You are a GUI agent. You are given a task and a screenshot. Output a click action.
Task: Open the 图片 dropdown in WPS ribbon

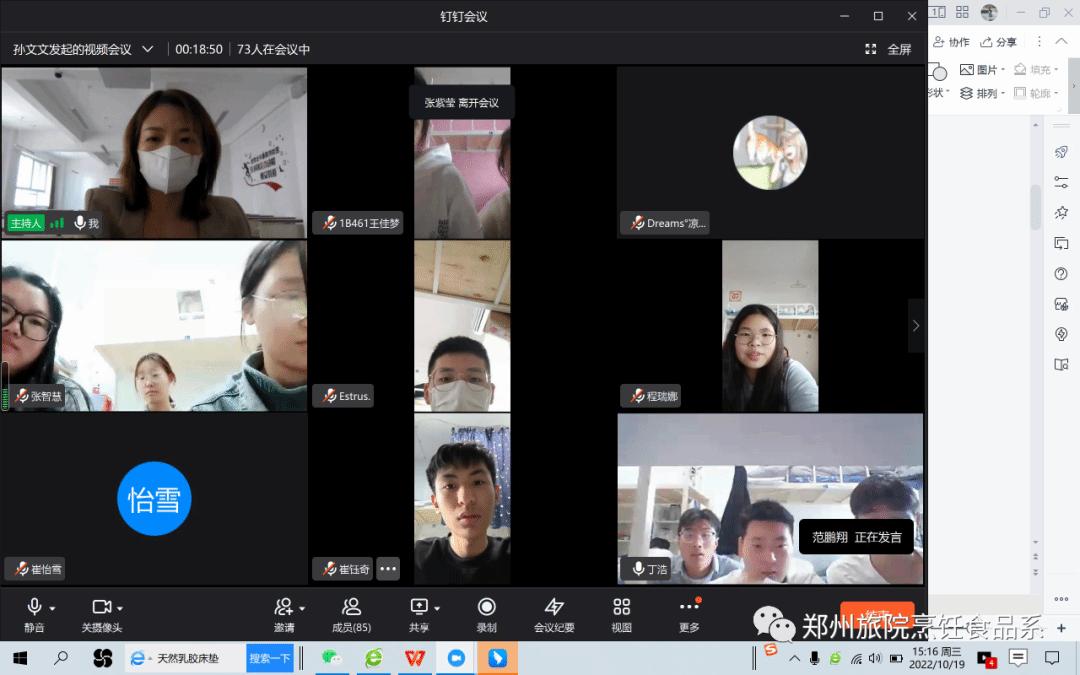coord(980,70)
